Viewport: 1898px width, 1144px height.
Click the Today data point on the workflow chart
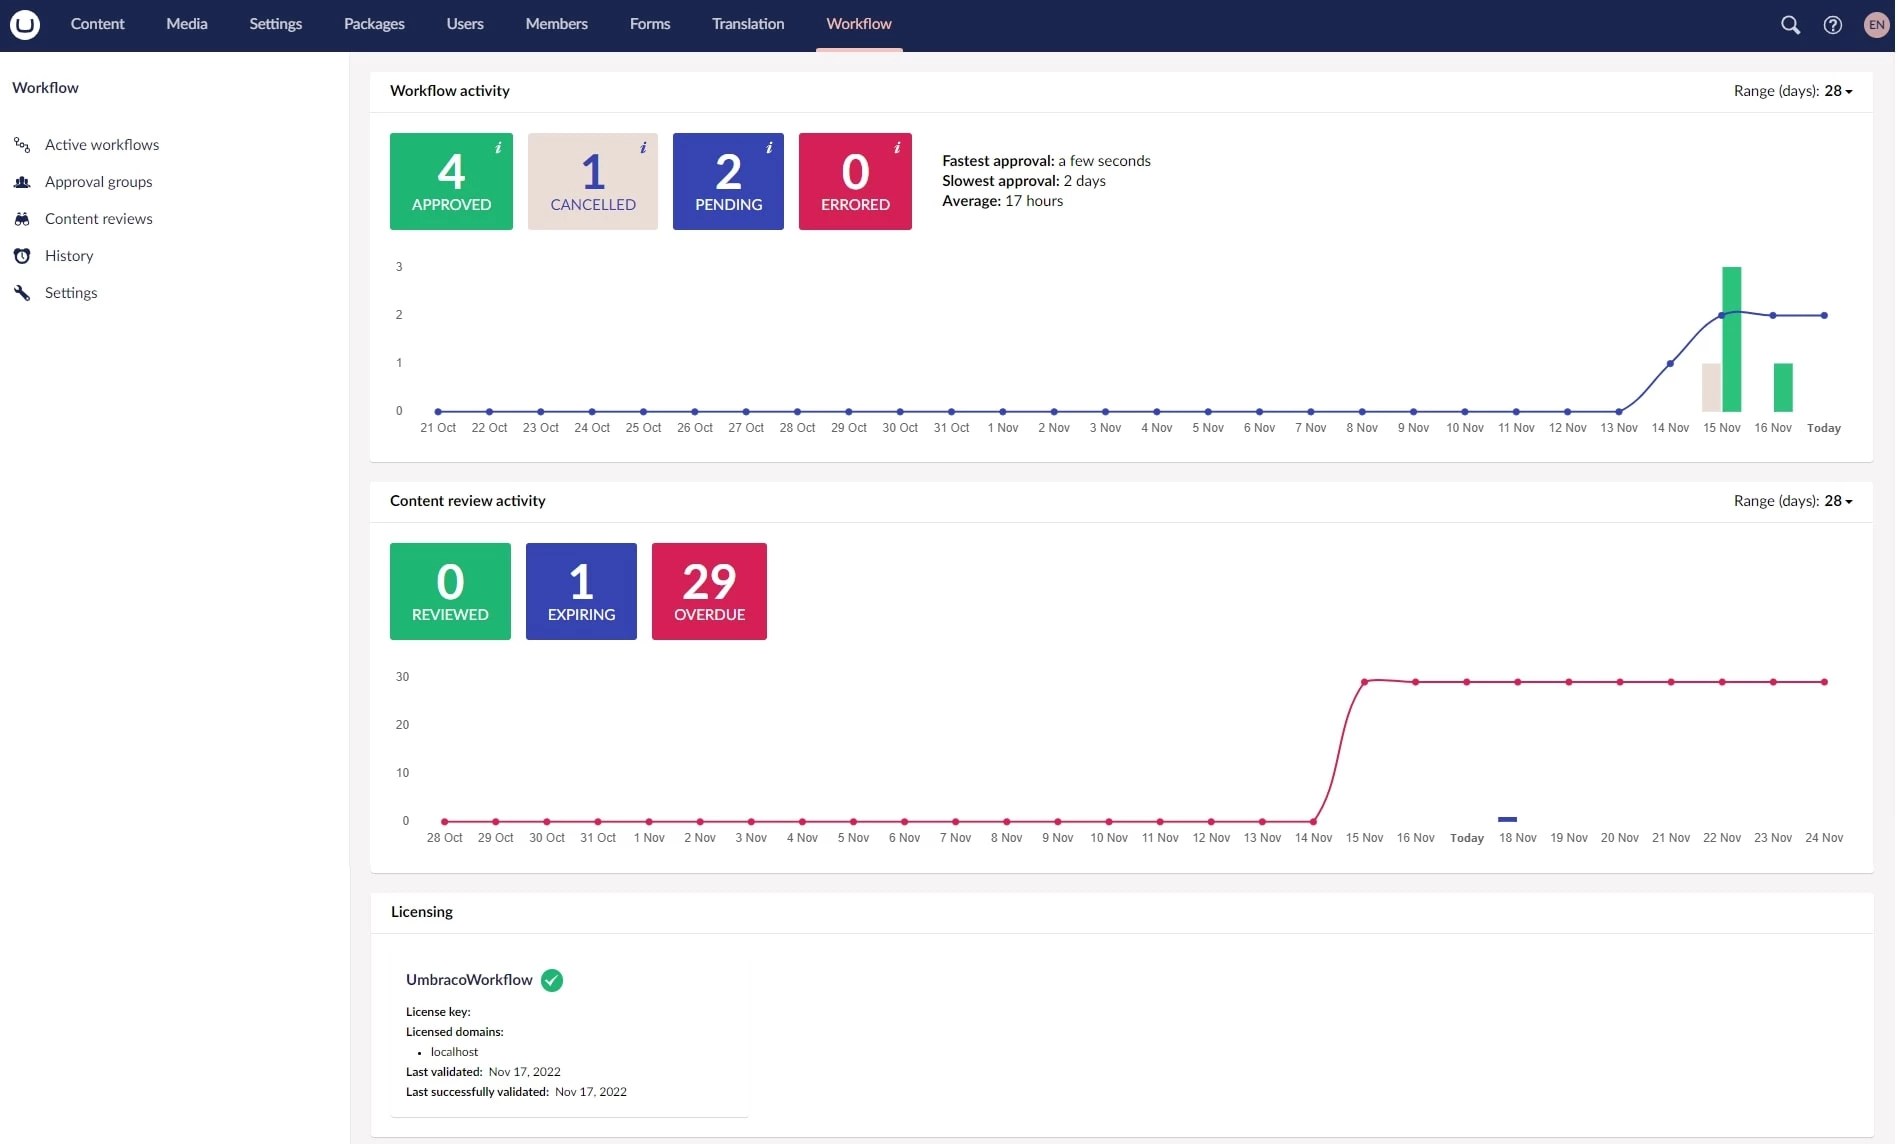tap(1824, 314)
